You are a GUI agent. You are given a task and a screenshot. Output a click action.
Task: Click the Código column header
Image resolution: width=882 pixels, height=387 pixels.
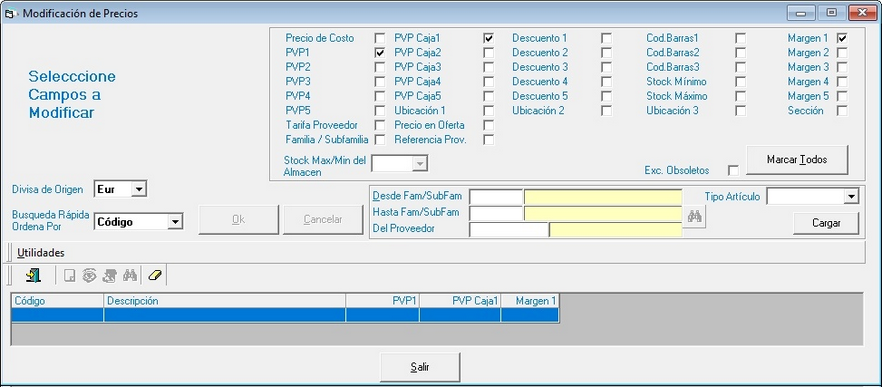click(57, 301)
